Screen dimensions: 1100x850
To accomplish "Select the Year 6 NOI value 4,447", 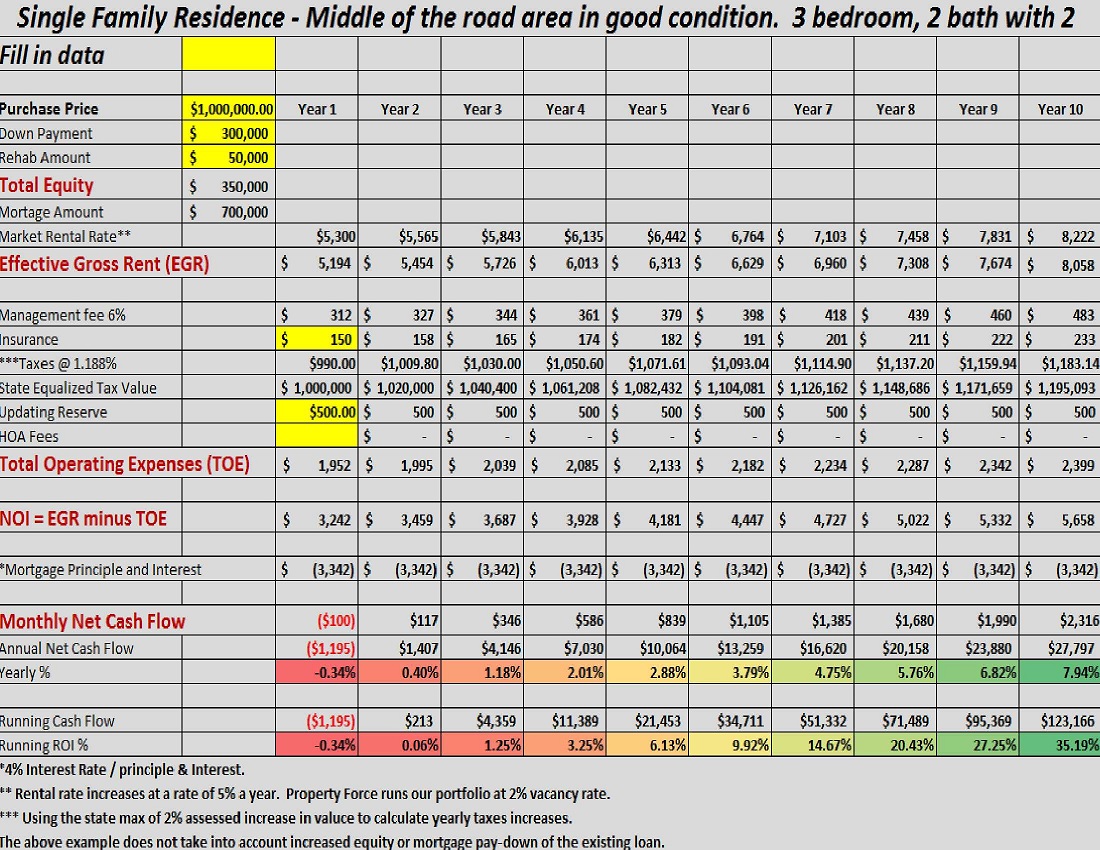I will (x=730, y=519).
